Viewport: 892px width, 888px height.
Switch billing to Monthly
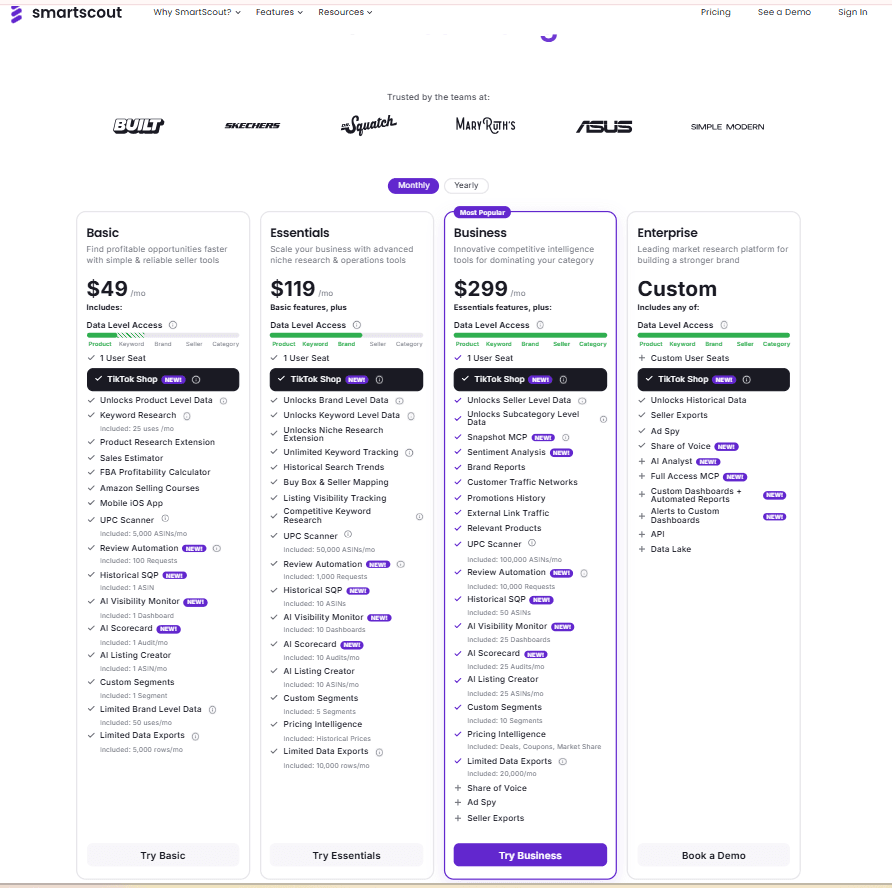[414, 185]
